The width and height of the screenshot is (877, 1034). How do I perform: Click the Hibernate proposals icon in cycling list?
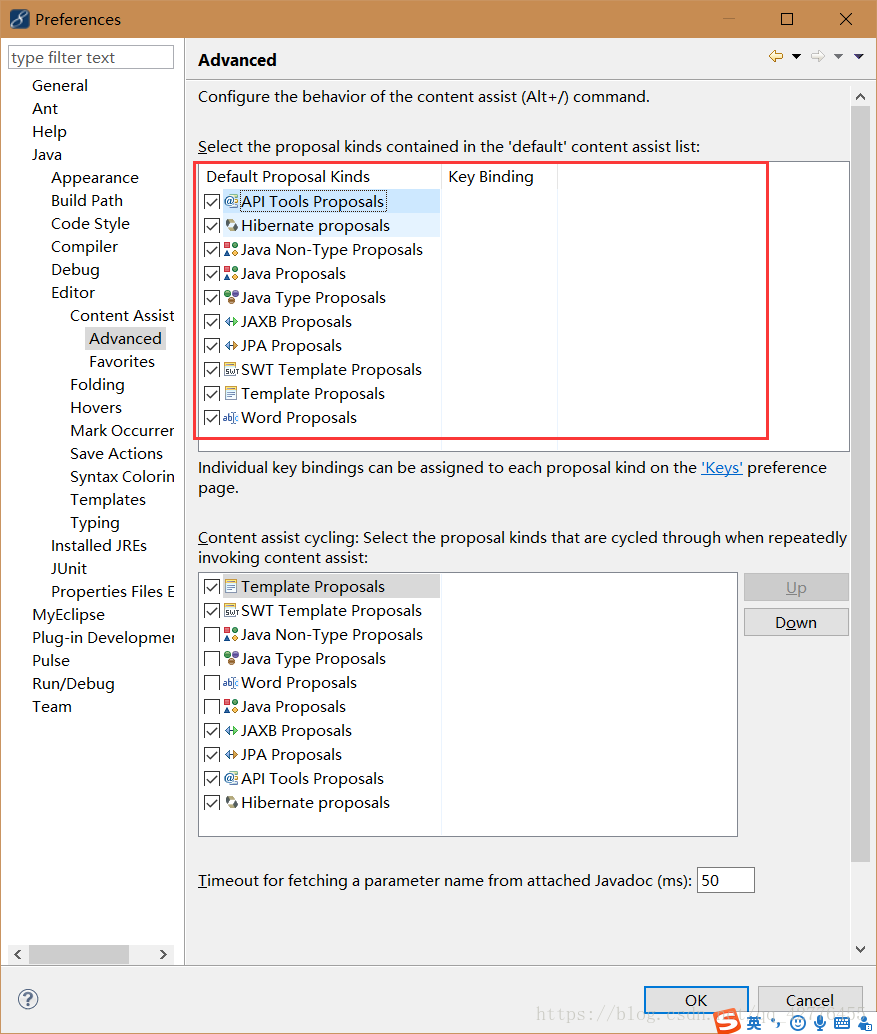pos(231,803)
